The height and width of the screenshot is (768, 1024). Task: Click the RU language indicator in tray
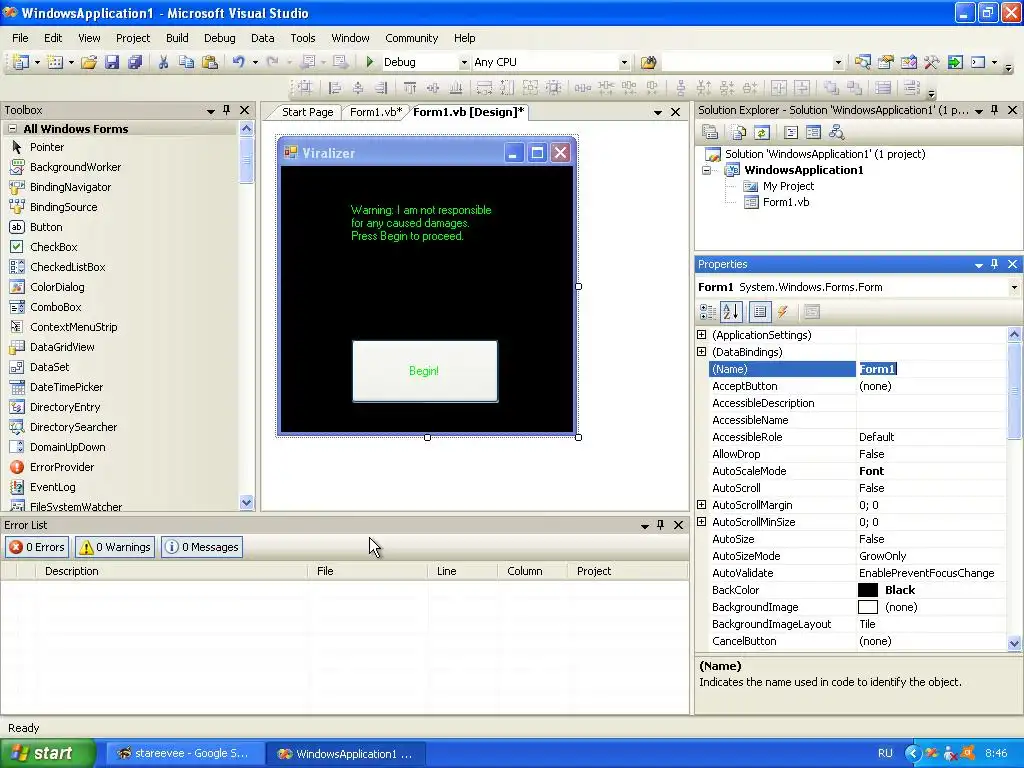click(885, 754)
